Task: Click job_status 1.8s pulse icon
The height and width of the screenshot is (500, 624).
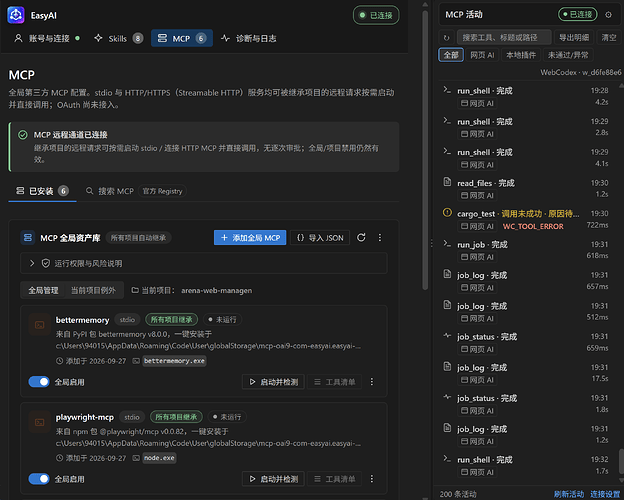Action: click(x=447, y=397)
